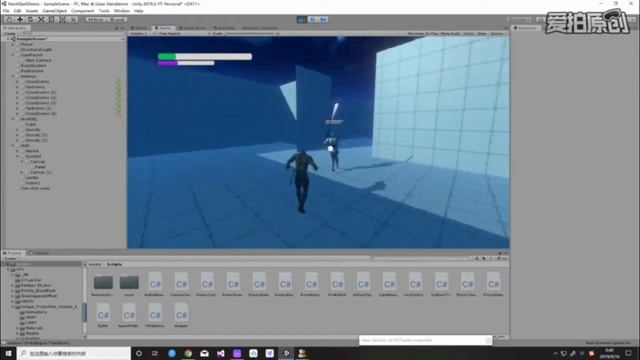
Task: Expand the Materials folder in Project tree
Action: (18, 328)
